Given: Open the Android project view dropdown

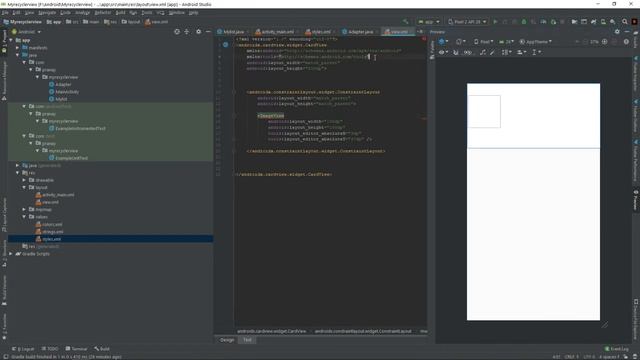Looking at the screenshot, I should pyautogui.click(x=26, y=31).
